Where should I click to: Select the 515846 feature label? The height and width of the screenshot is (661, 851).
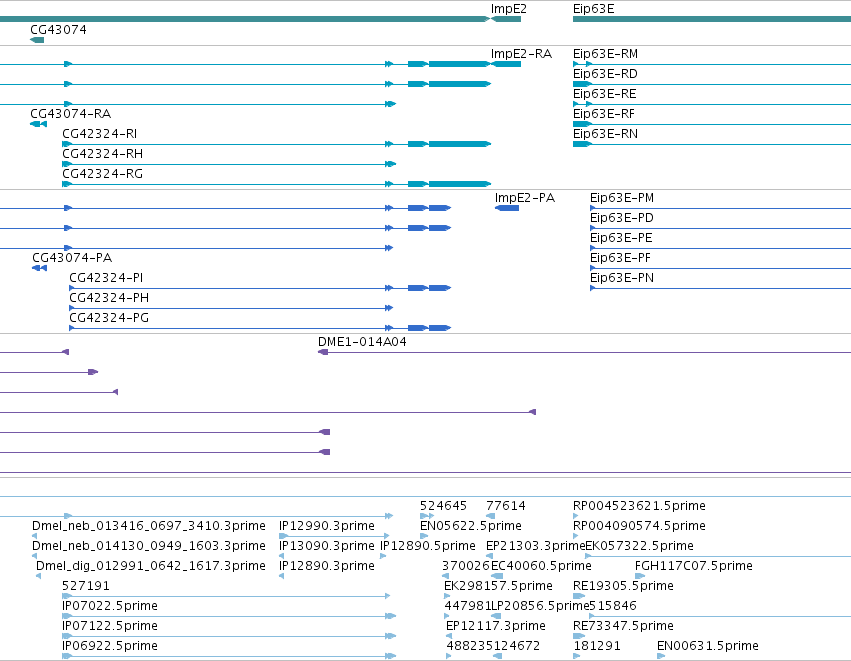613,606
